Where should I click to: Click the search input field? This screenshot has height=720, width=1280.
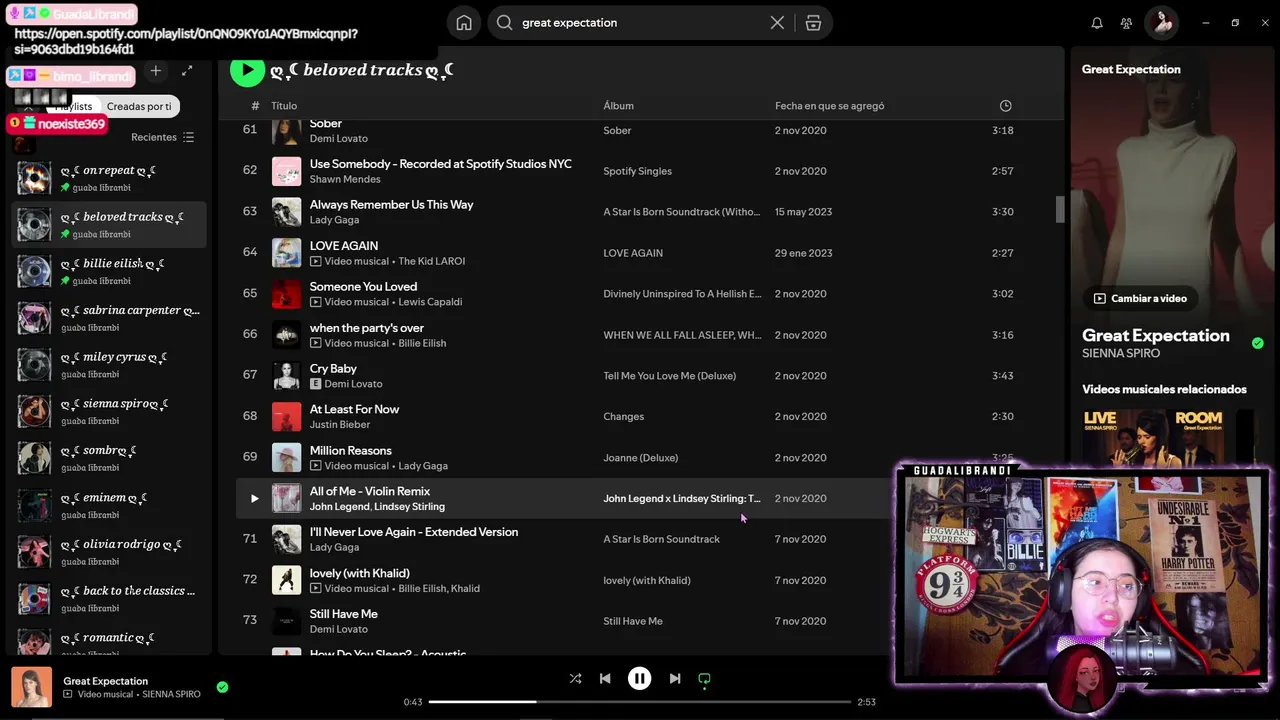tap(640, 23)
